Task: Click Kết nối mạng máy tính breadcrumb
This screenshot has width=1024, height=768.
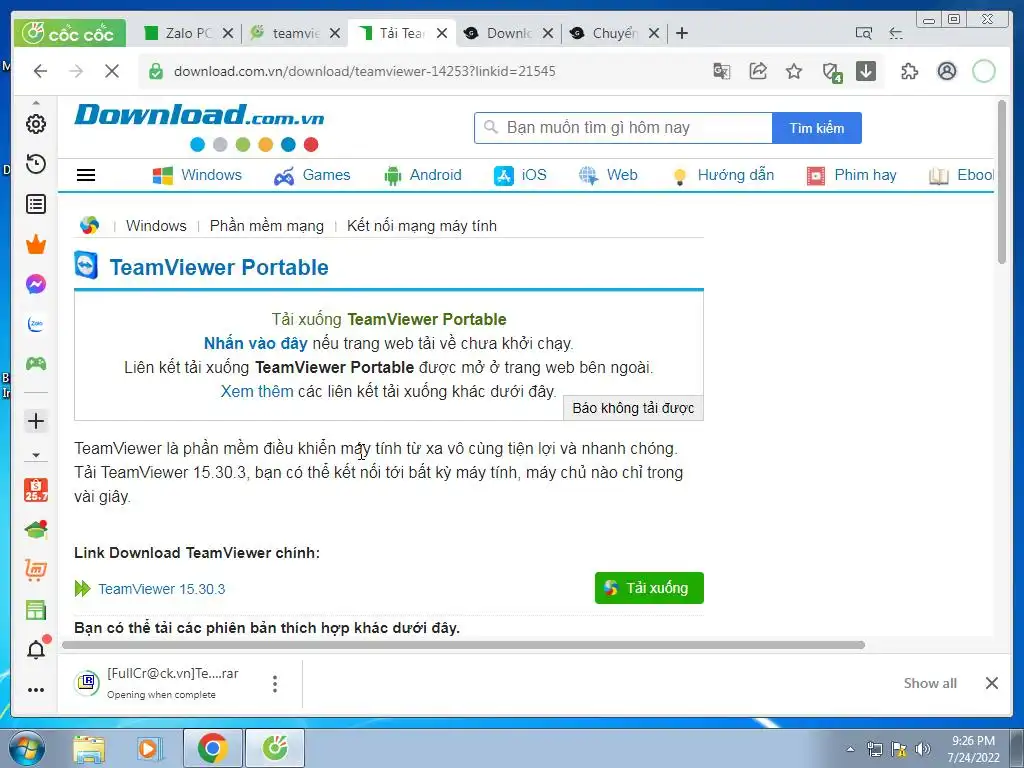Action: (422, 226)
